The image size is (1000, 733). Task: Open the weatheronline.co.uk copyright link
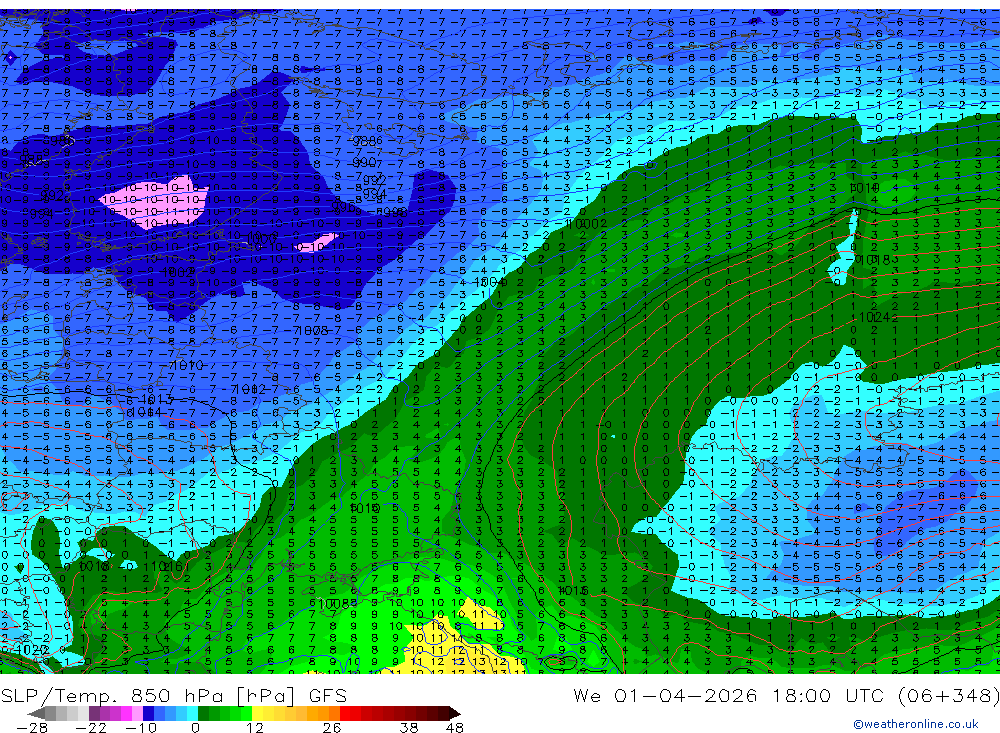point(916,724)
